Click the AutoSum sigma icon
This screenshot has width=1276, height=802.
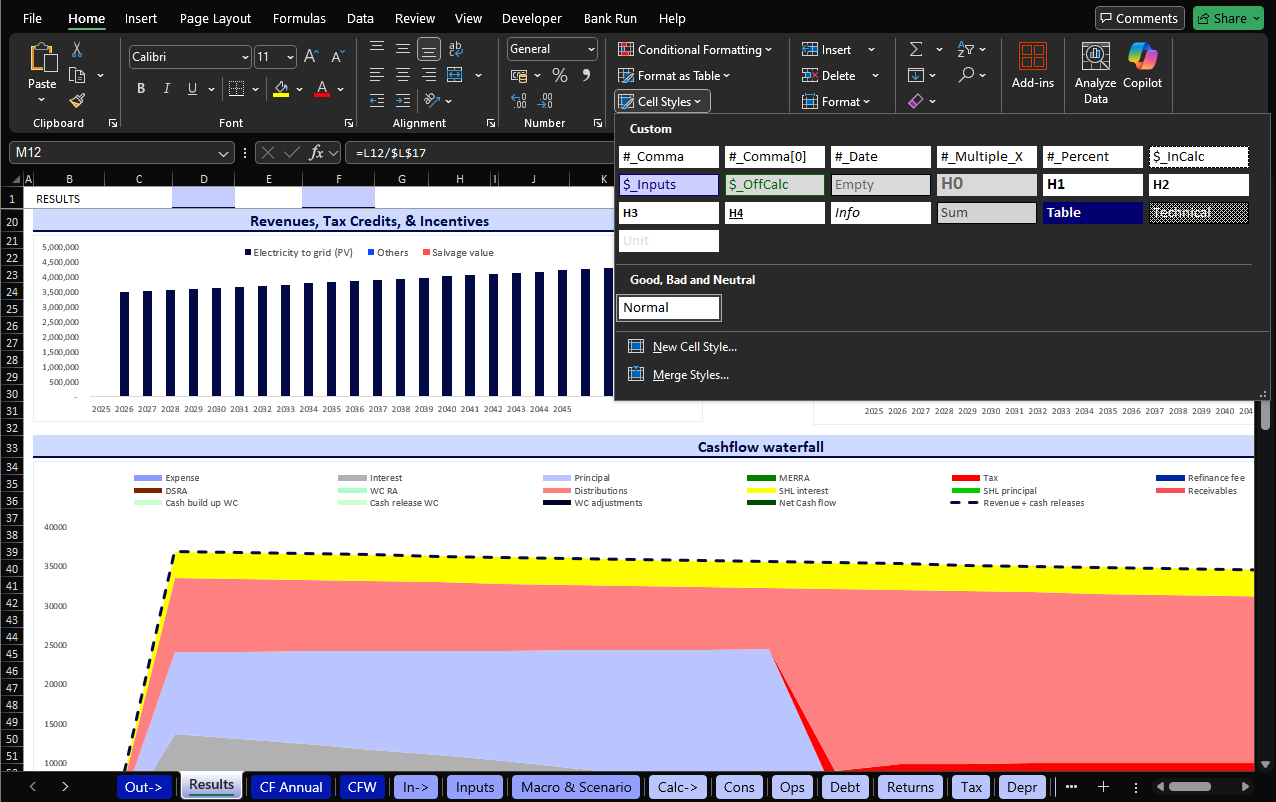(916, 50)
